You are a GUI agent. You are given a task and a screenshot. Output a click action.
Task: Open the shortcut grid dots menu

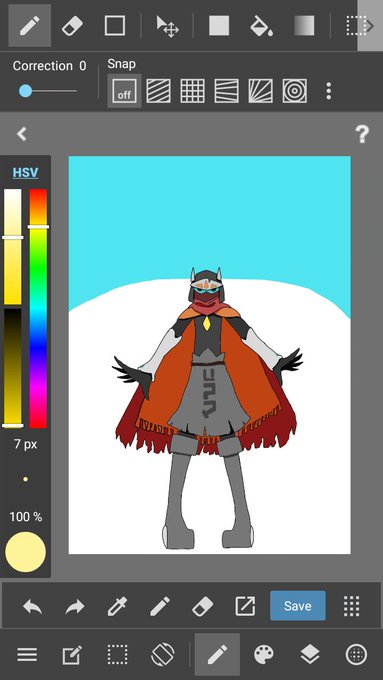(x=351, y=606)
